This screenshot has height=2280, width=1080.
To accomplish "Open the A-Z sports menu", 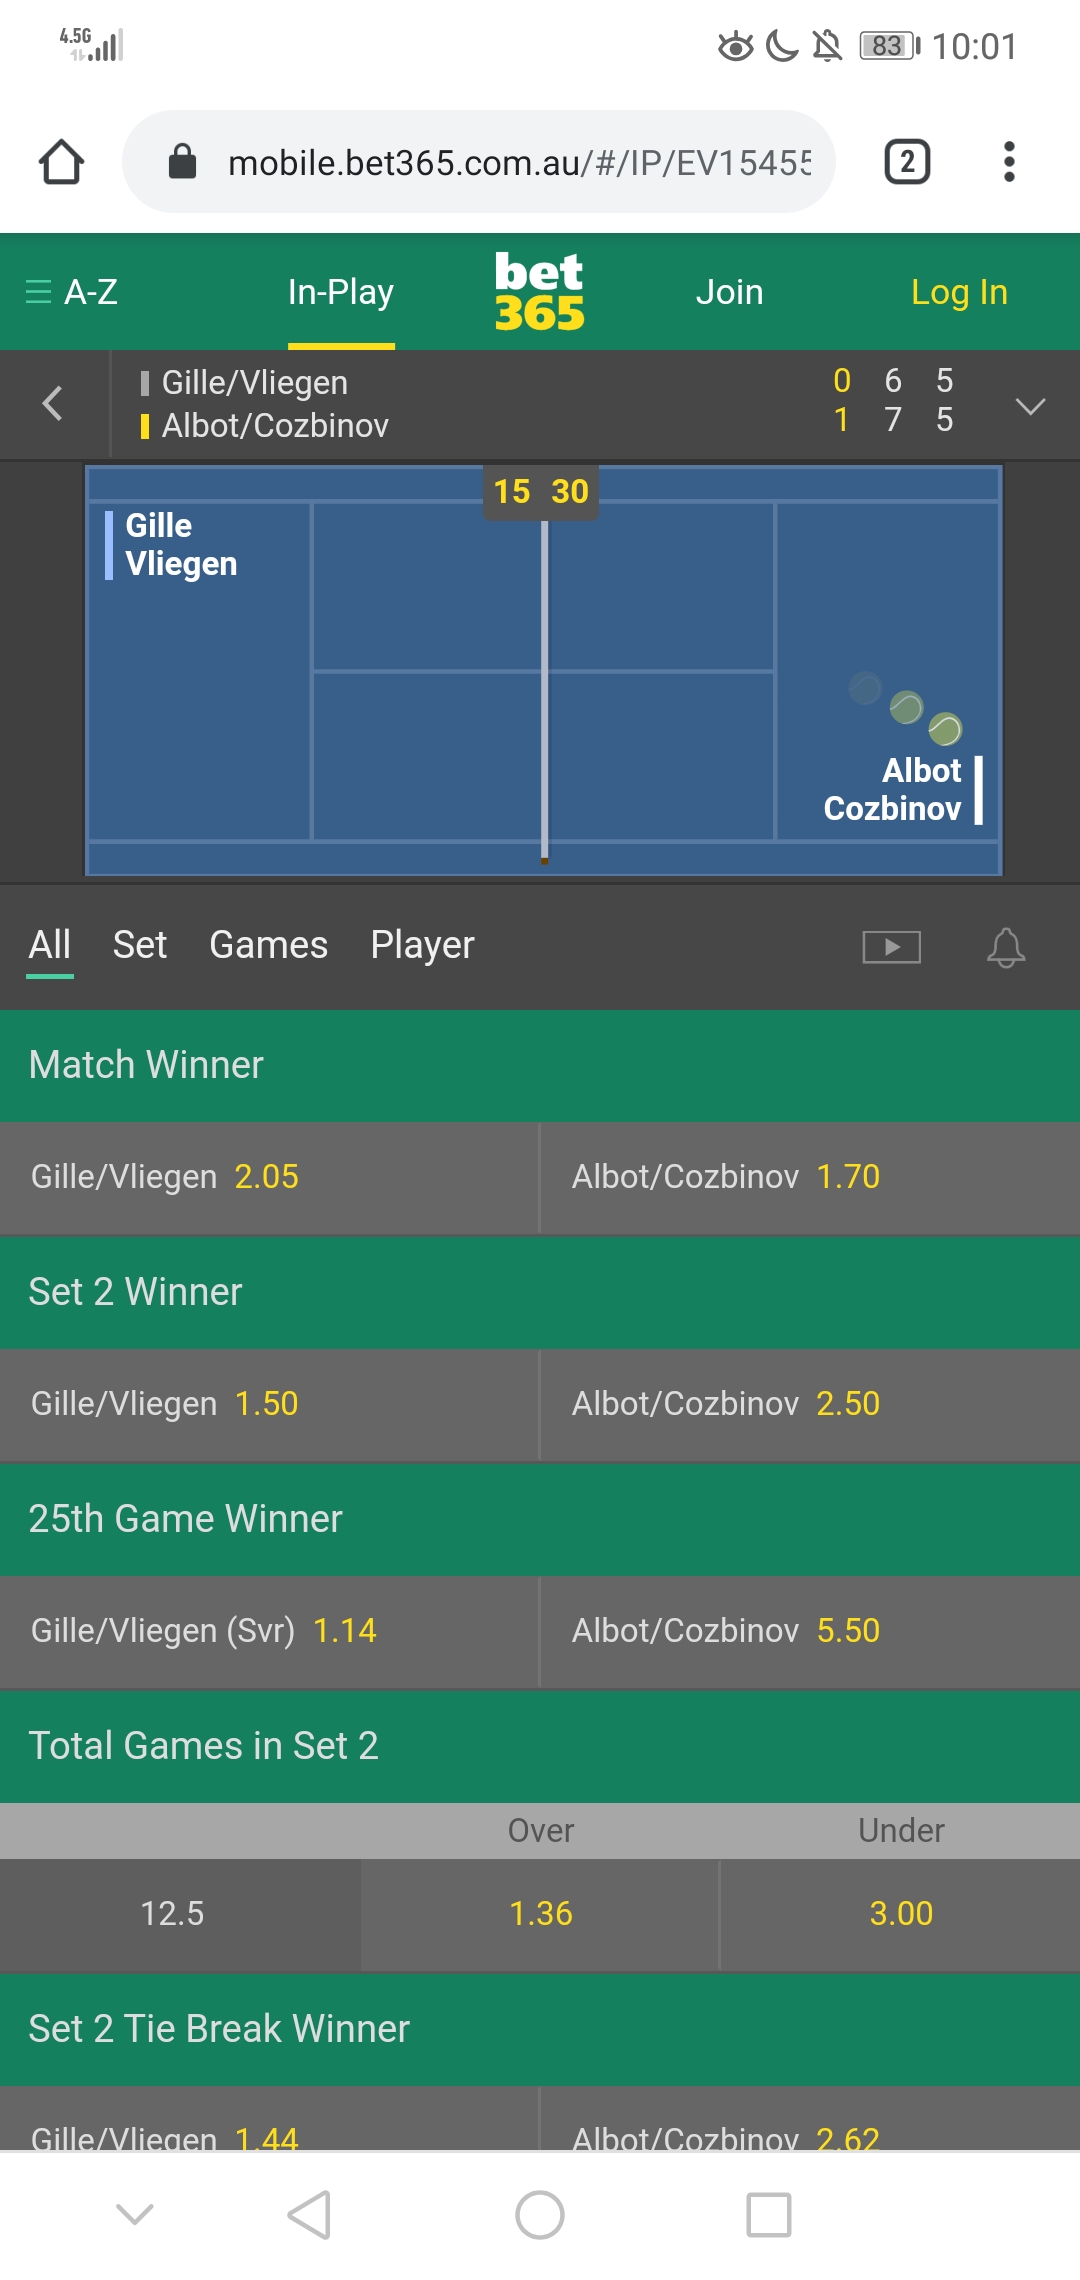I will tap(72, 292).
